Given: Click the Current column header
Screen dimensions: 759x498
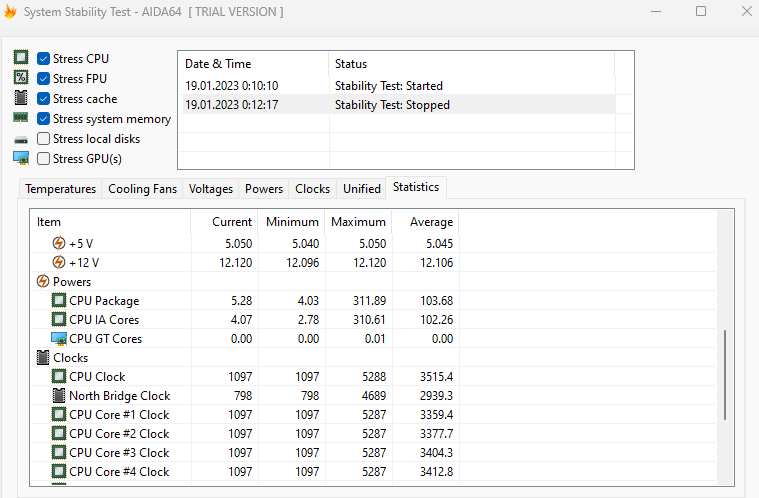Looking at the screenshot, I should 224,222.
